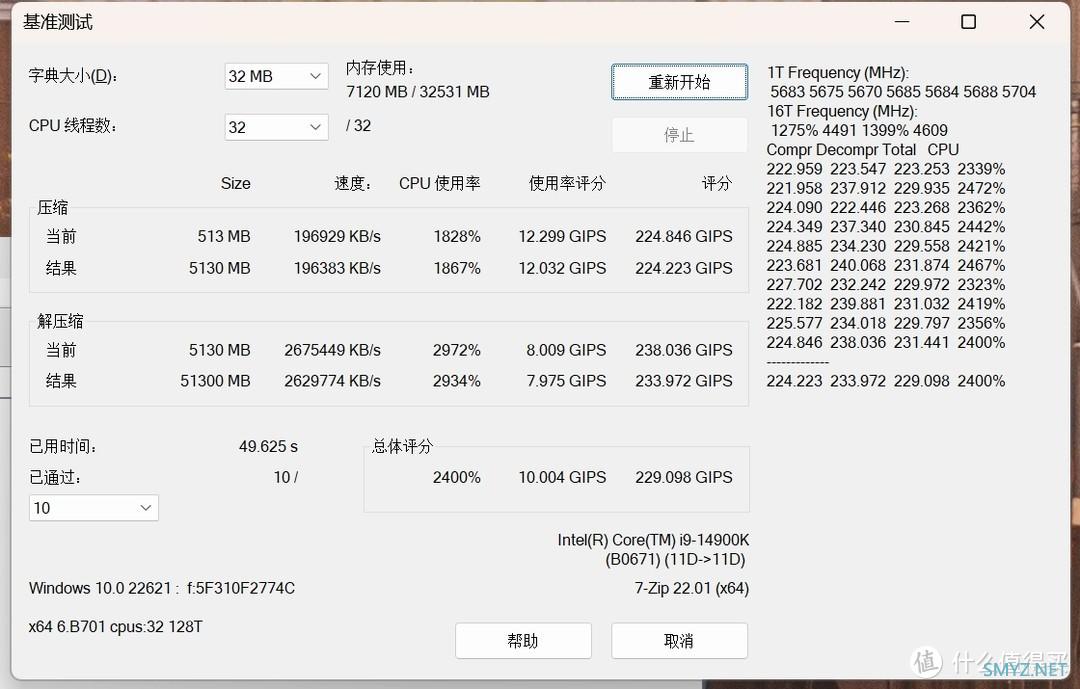Close the 基准测试 benchmark window

[1037, 22]
